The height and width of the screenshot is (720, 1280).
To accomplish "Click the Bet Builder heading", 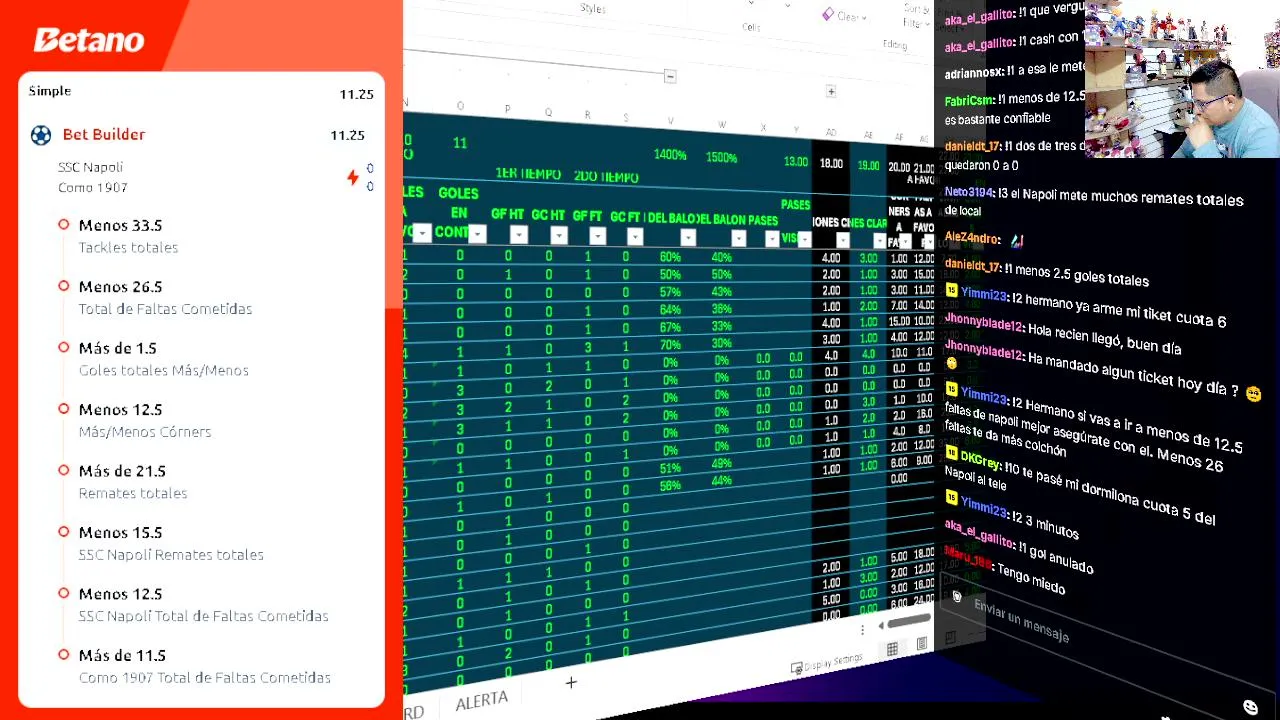I will 104,134.
